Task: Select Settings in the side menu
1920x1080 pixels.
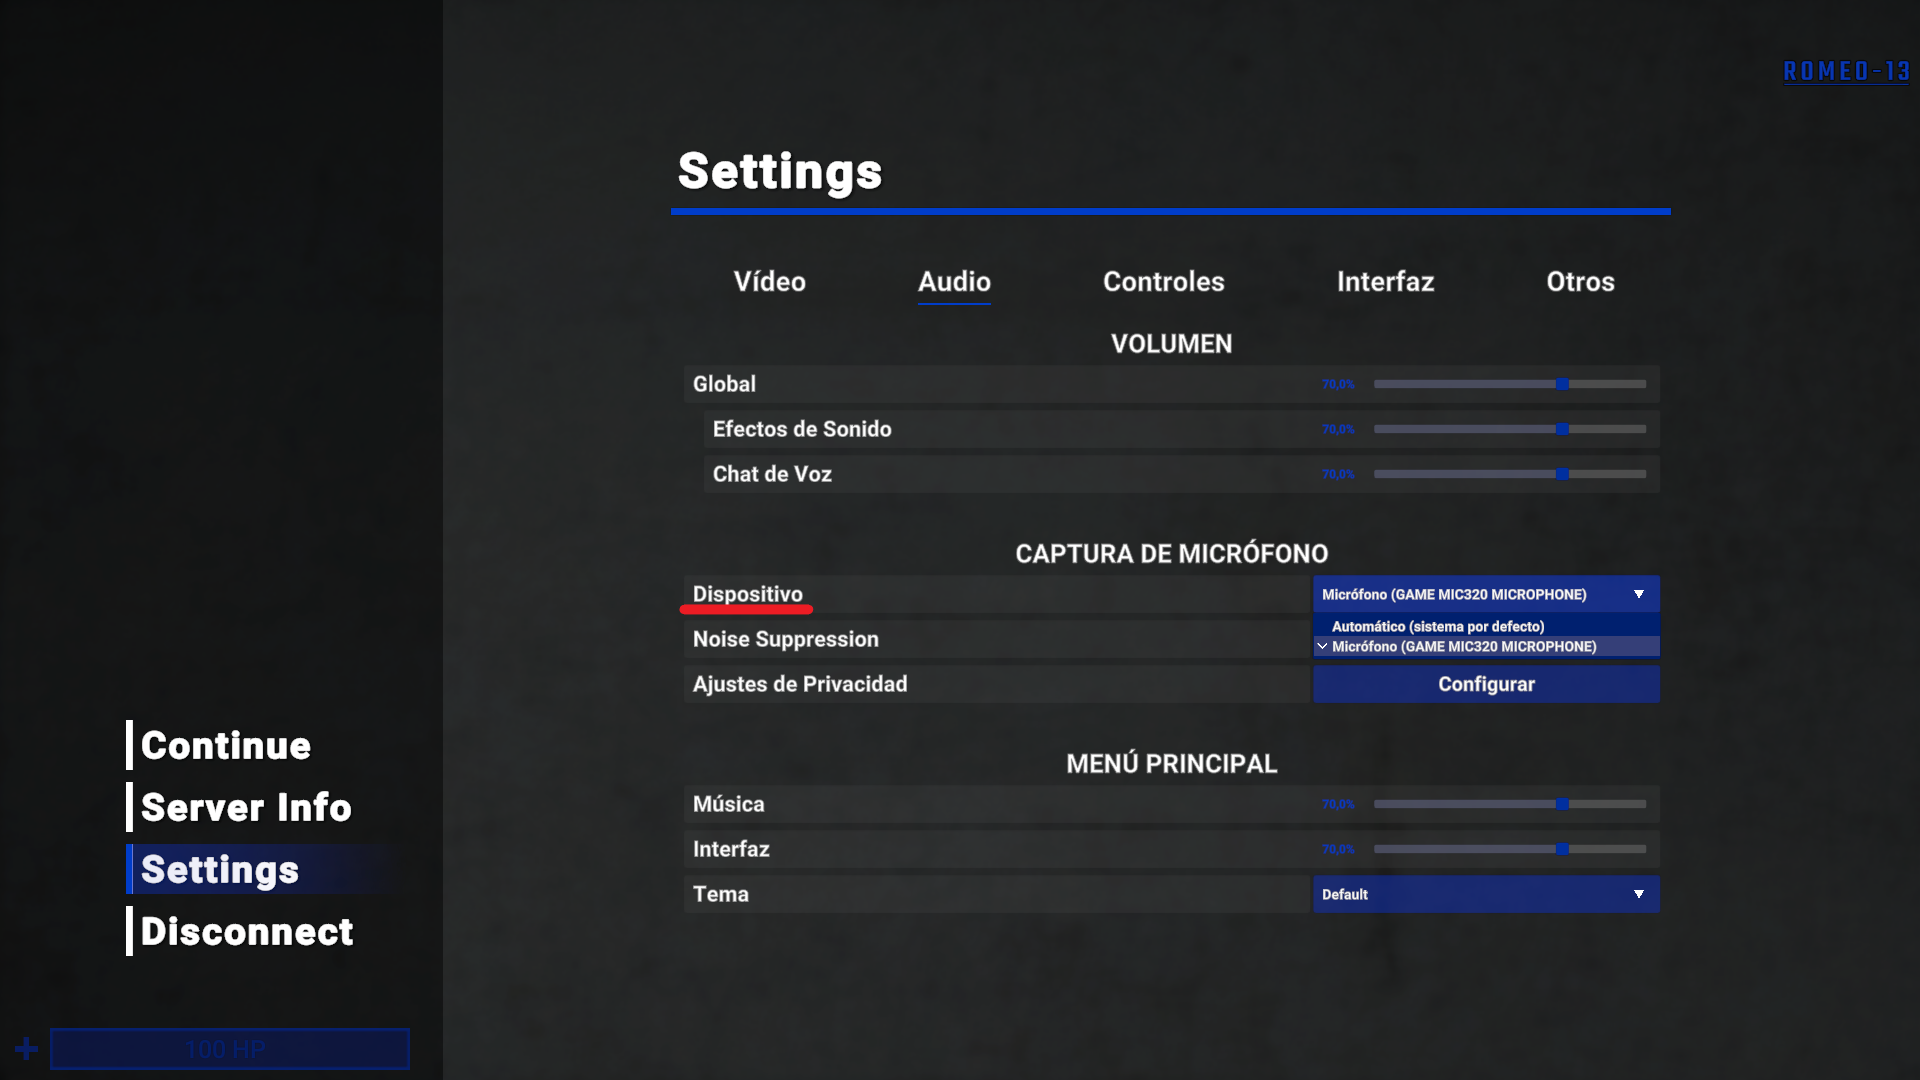Action: point(220,870)
